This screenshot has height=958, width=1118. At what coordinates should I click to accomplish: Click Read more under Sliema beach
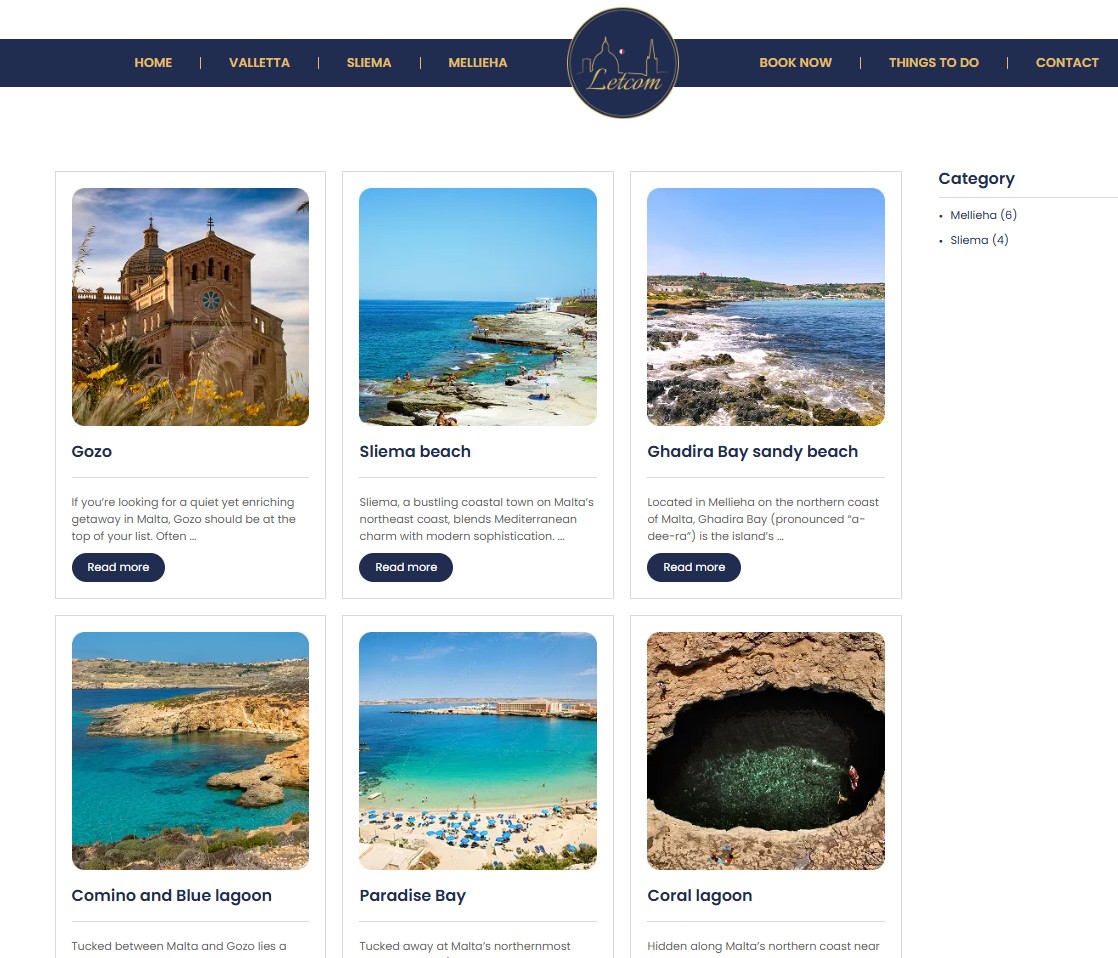tap(406, 567)
